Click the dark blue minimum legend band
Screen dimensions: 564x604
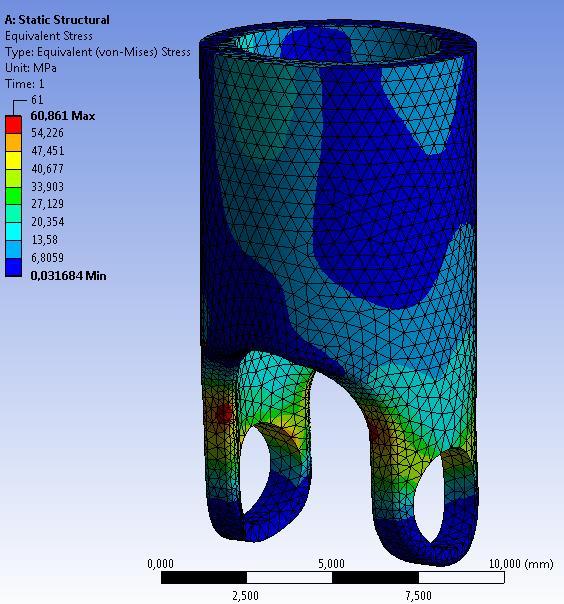pos(13,267)
